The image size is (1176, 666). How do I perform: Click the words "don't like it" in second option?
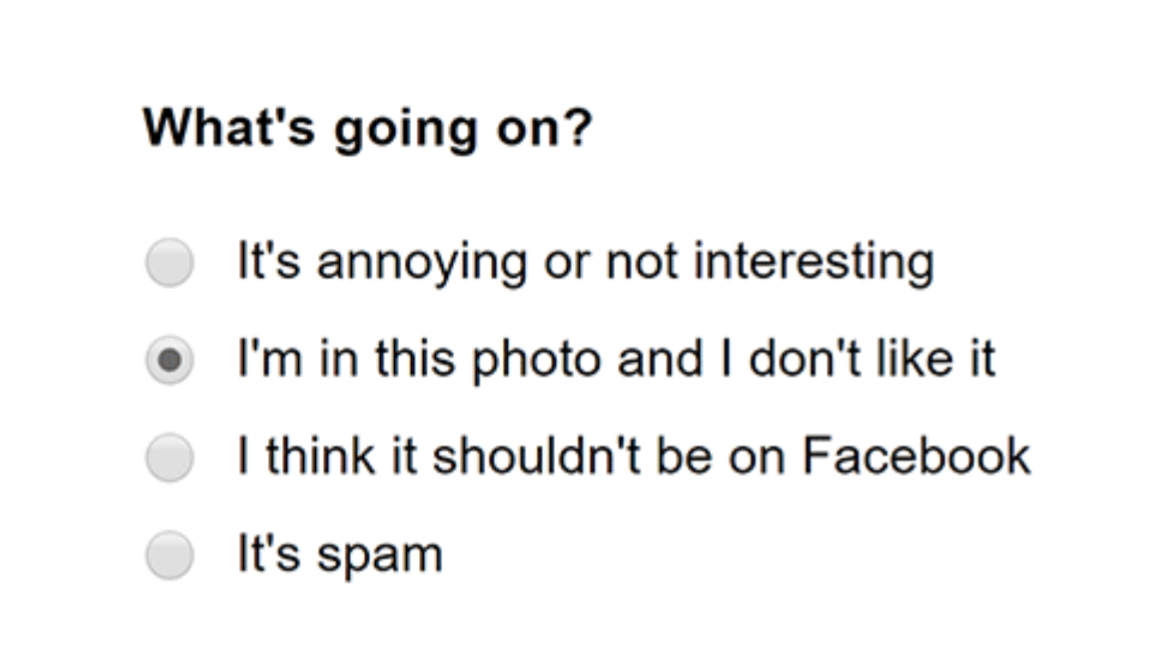872,359
